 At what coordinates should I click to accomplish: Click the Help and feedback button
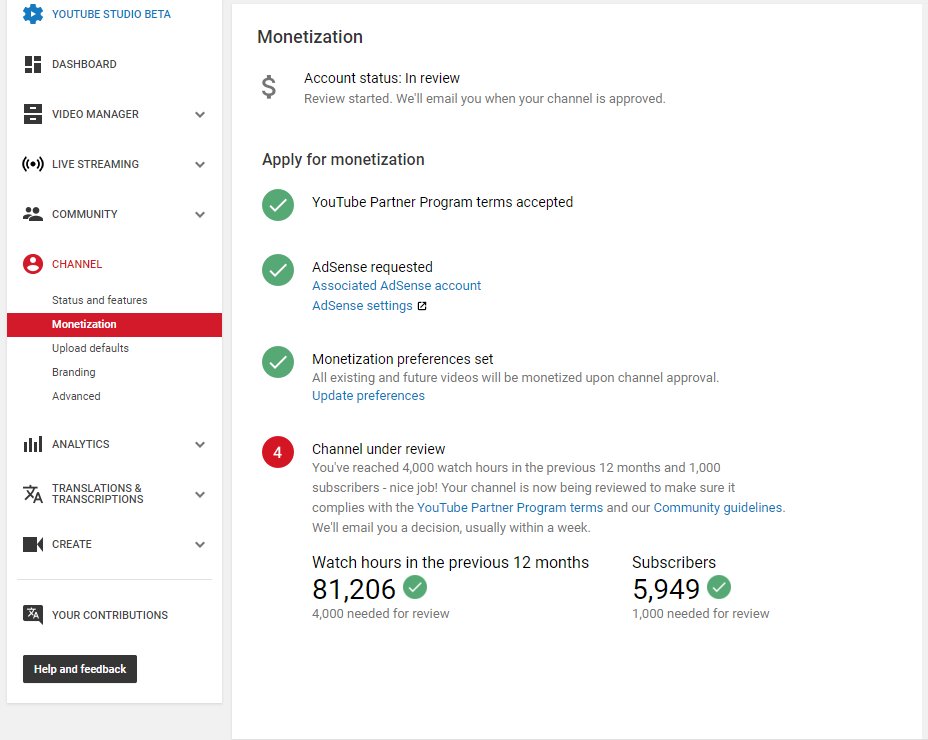[80, 669]
